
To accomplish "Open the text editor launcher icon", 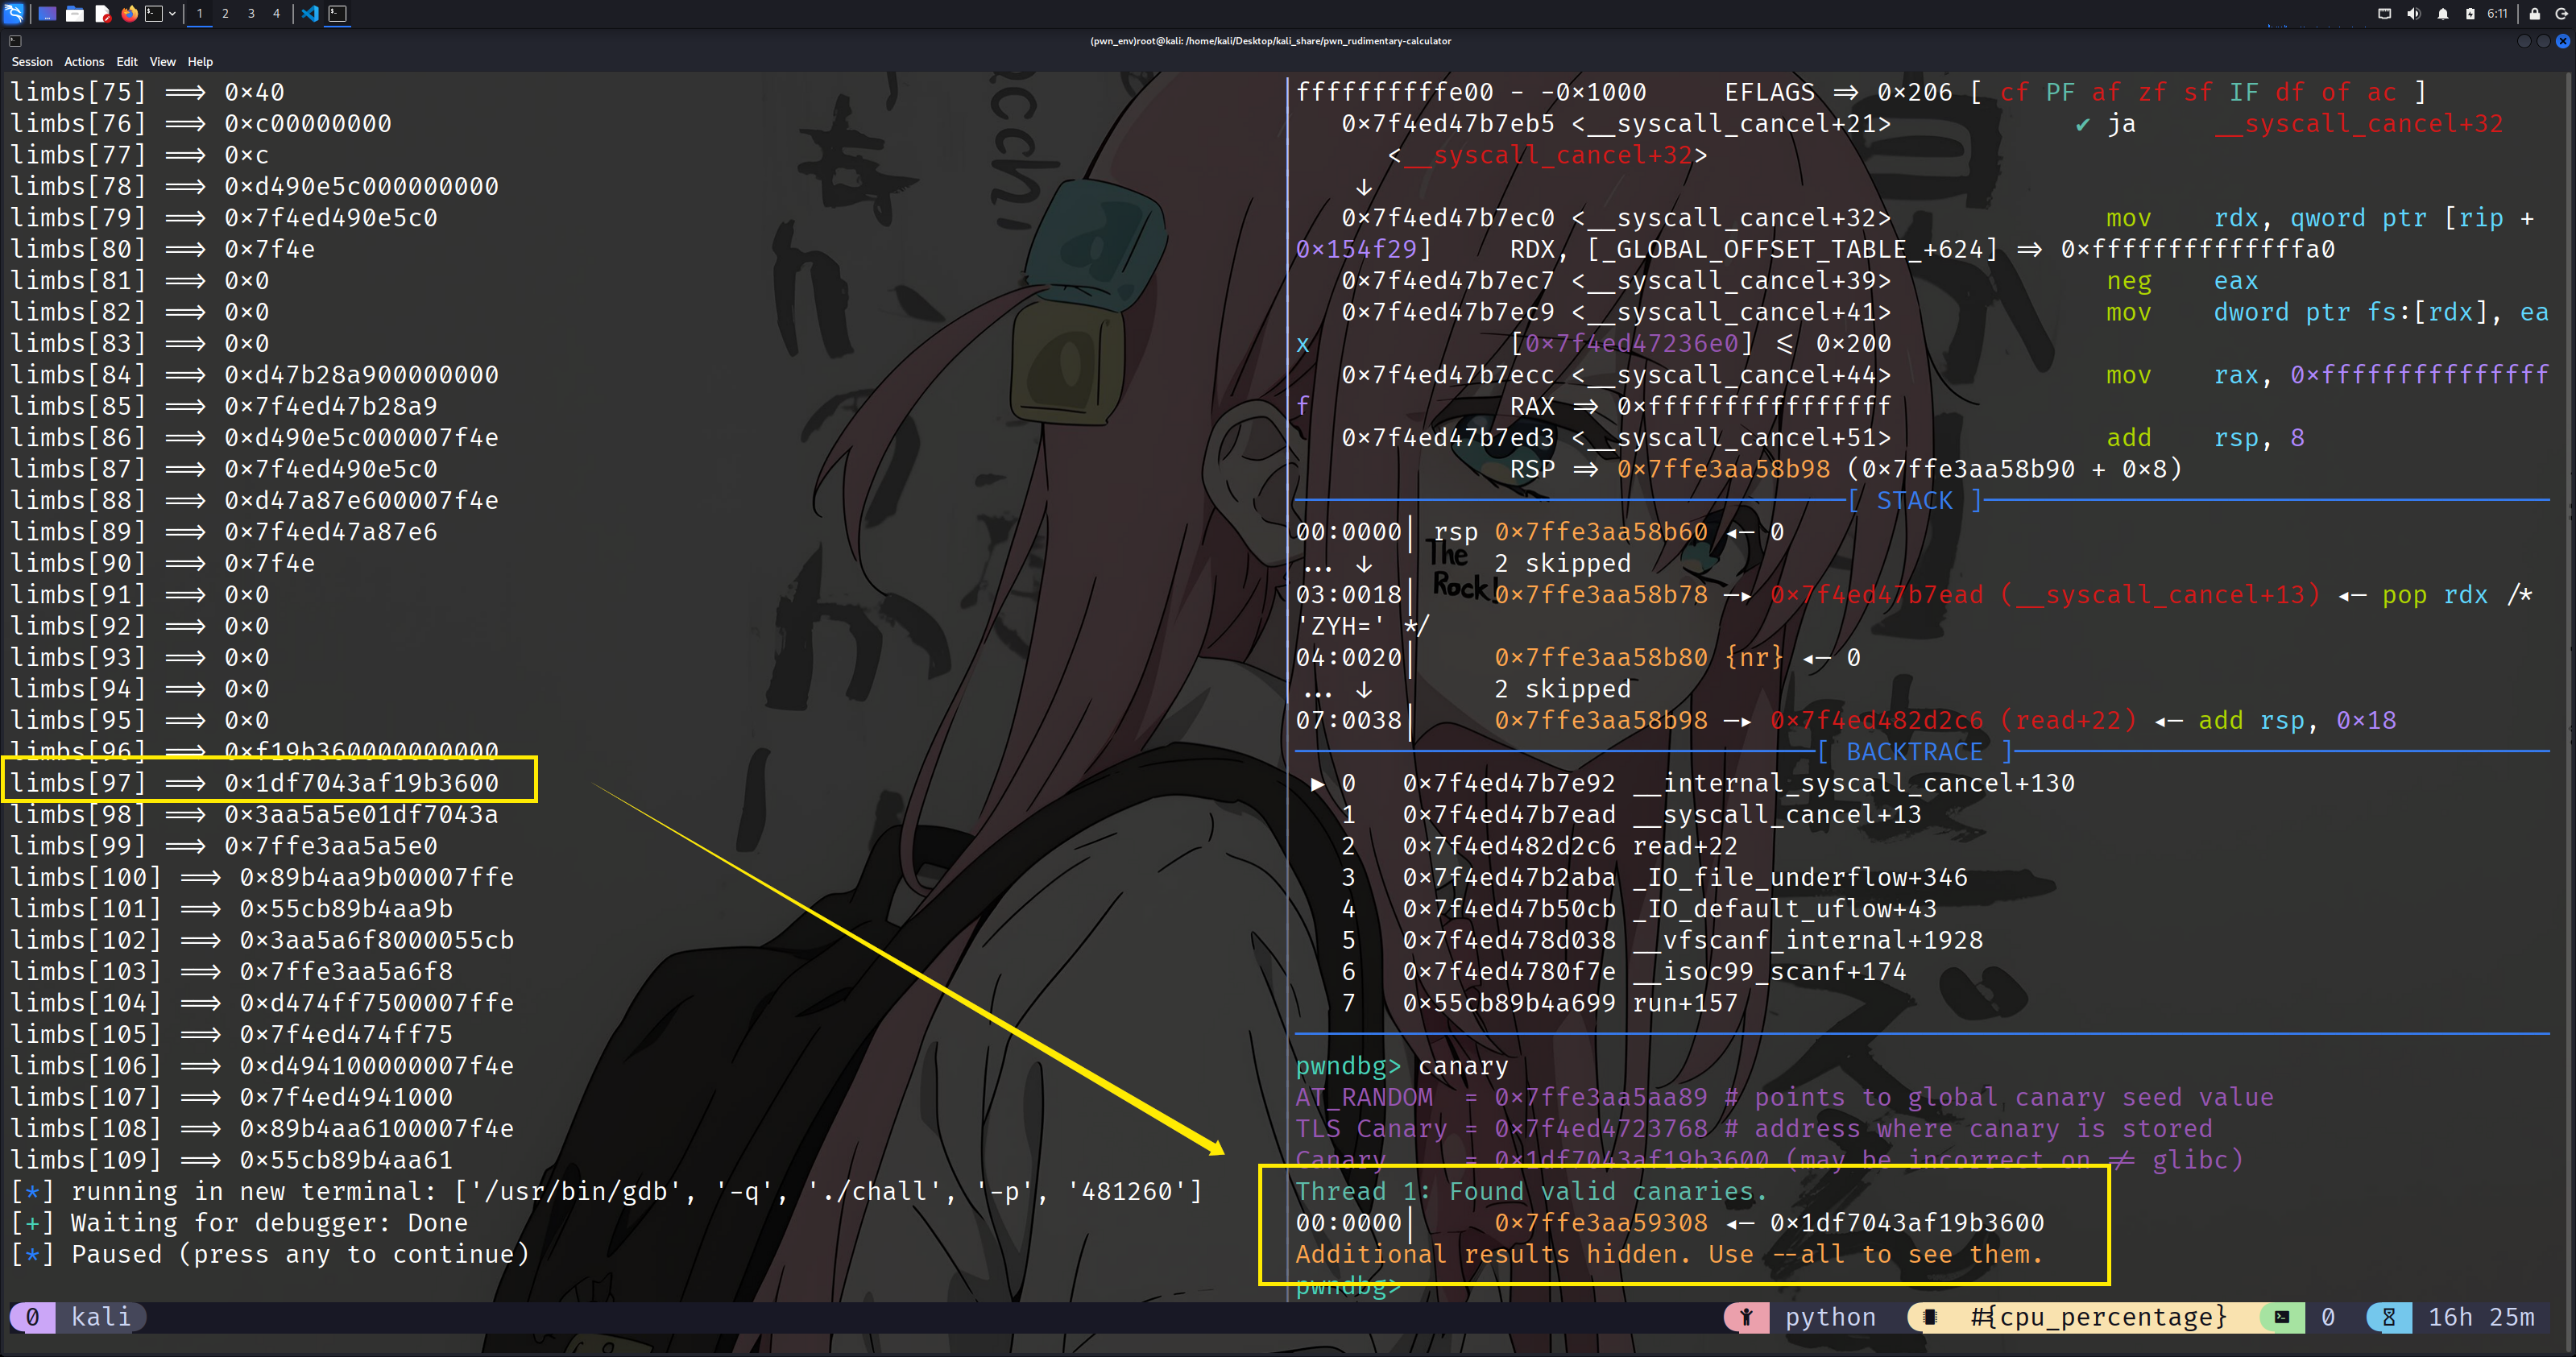I will [x=102, y=13].
